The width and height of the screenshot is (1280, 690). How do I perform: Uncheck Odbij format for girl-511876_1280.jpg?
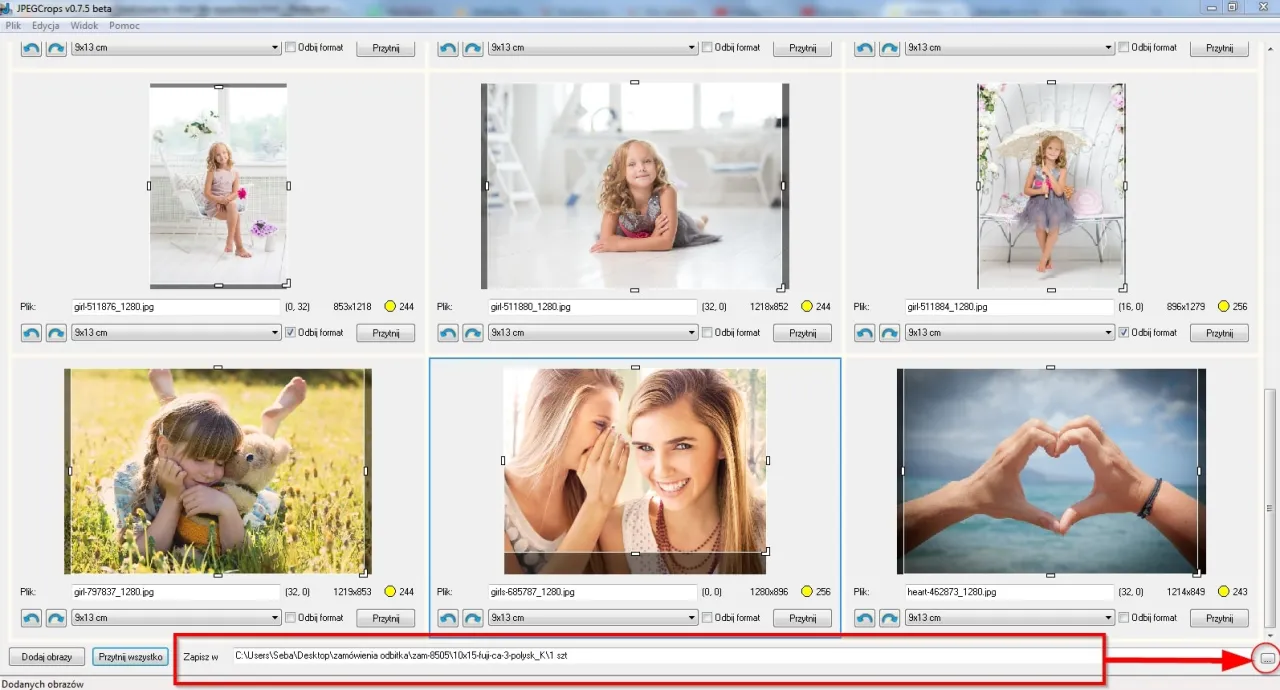point(291,333)
